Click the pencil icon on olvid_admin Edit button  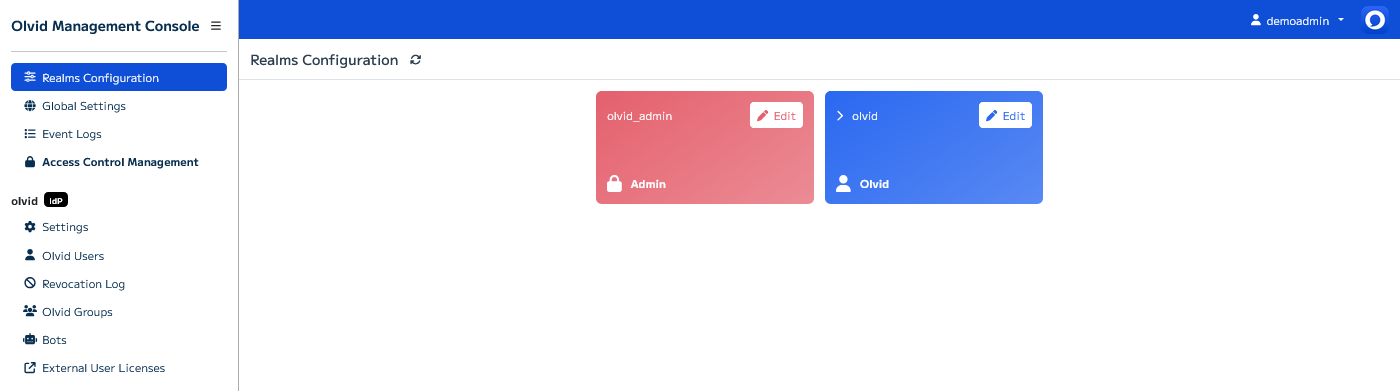763,116
